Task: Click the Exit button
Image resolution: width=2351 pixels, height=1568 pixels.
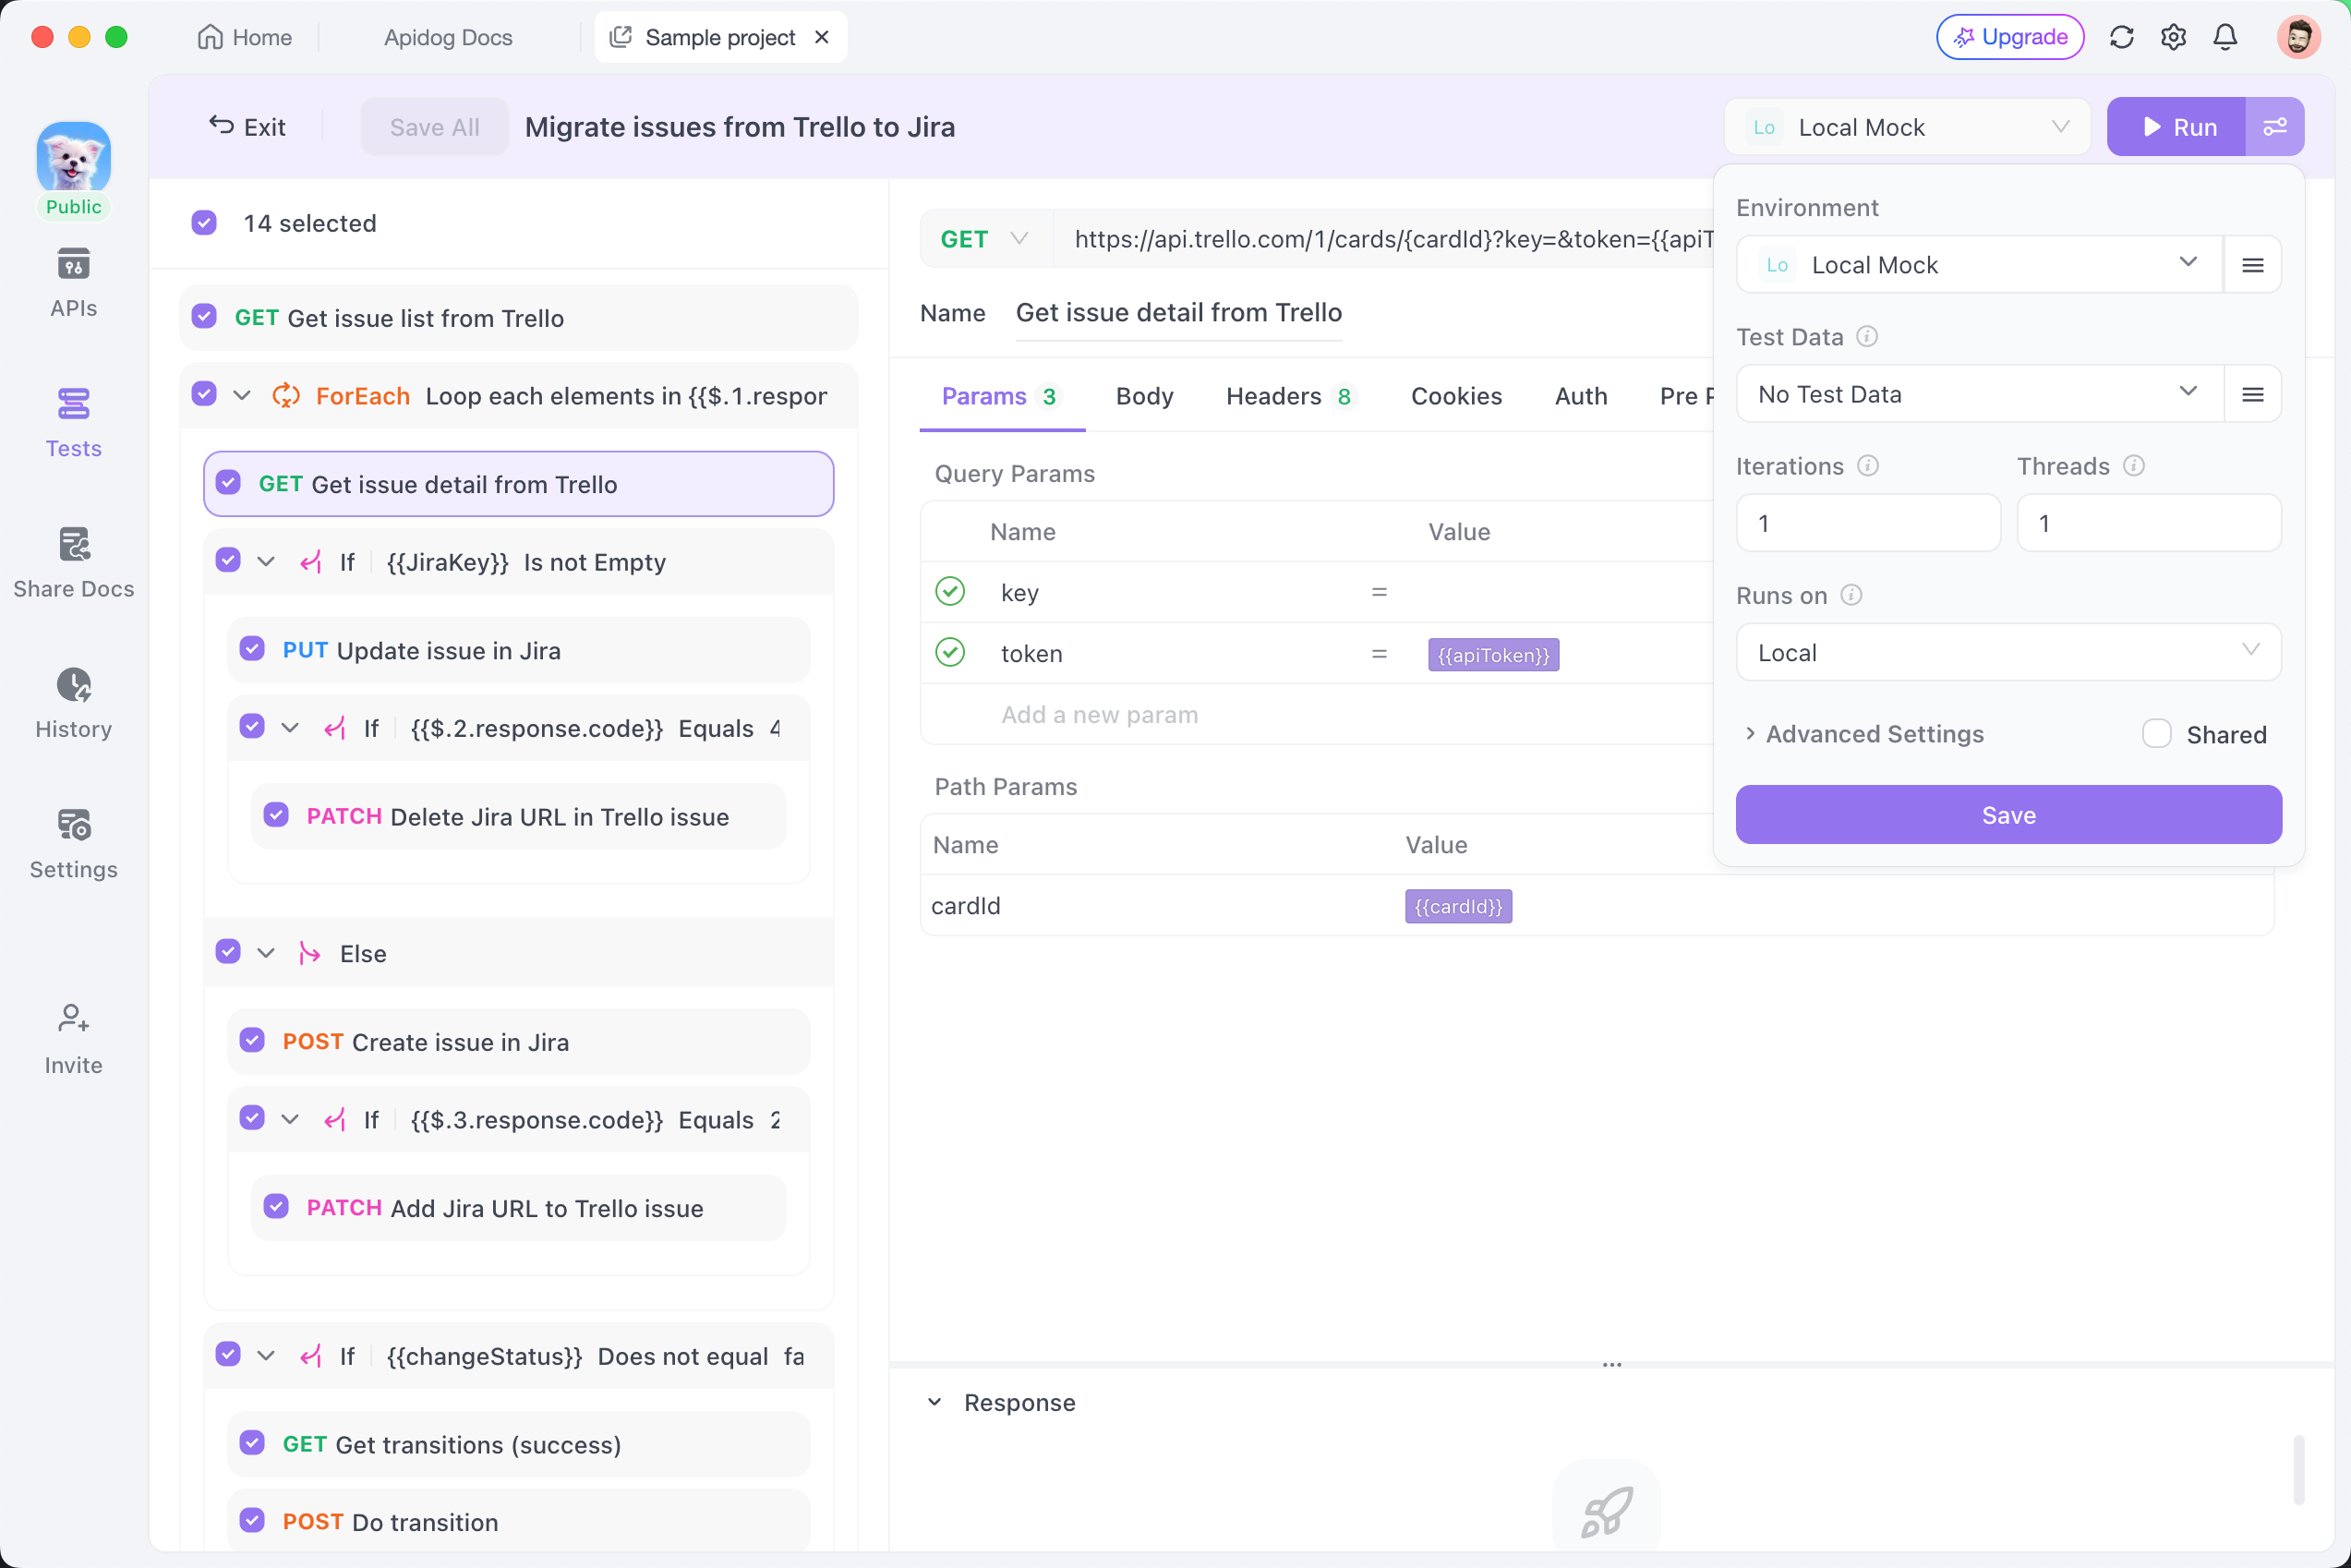Action: (247, 127)
